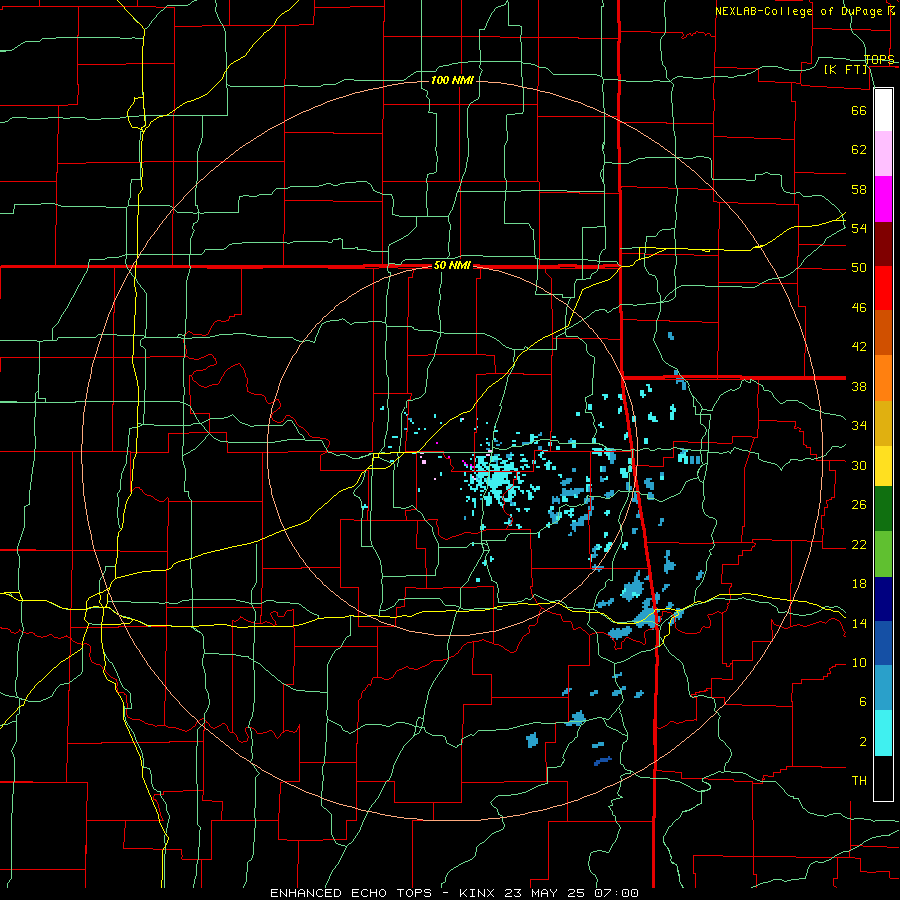Click the TH threshold legend label

click(859, 781)
